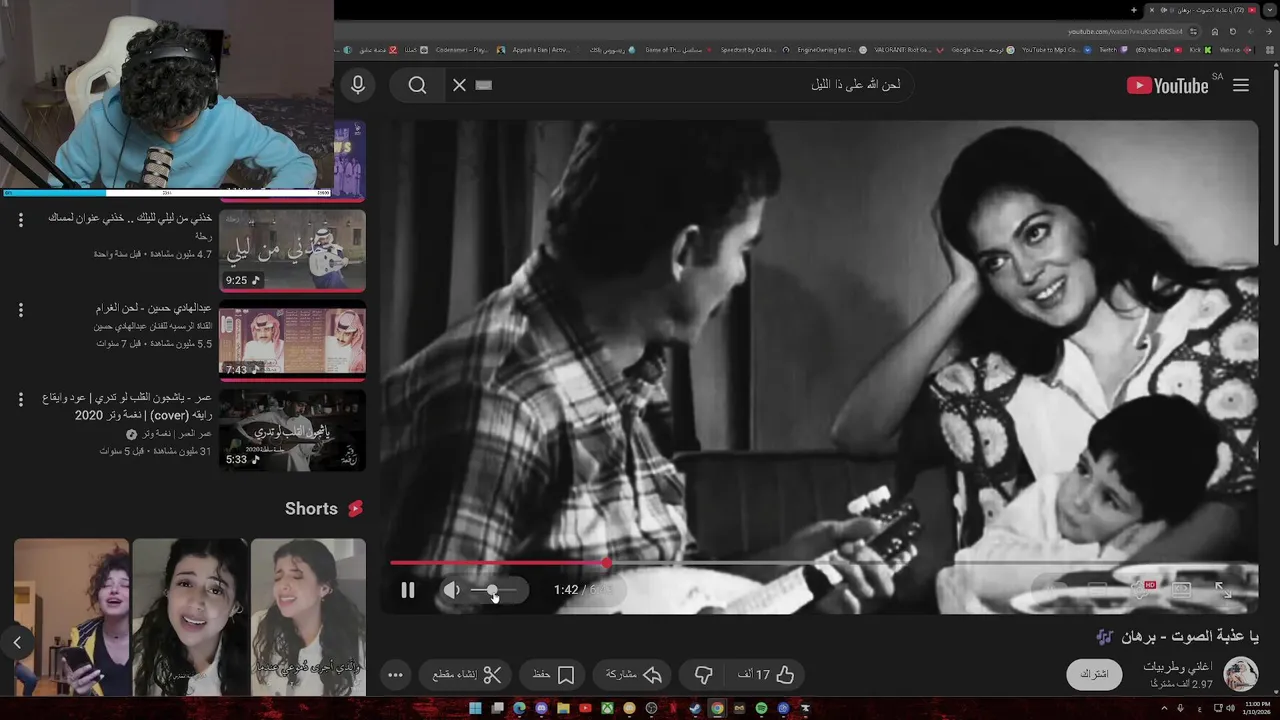The width and height of the screenshot is (1280, 720).
Task: Open options menu for ياشجون القلب video
Action: click(21, 399)
